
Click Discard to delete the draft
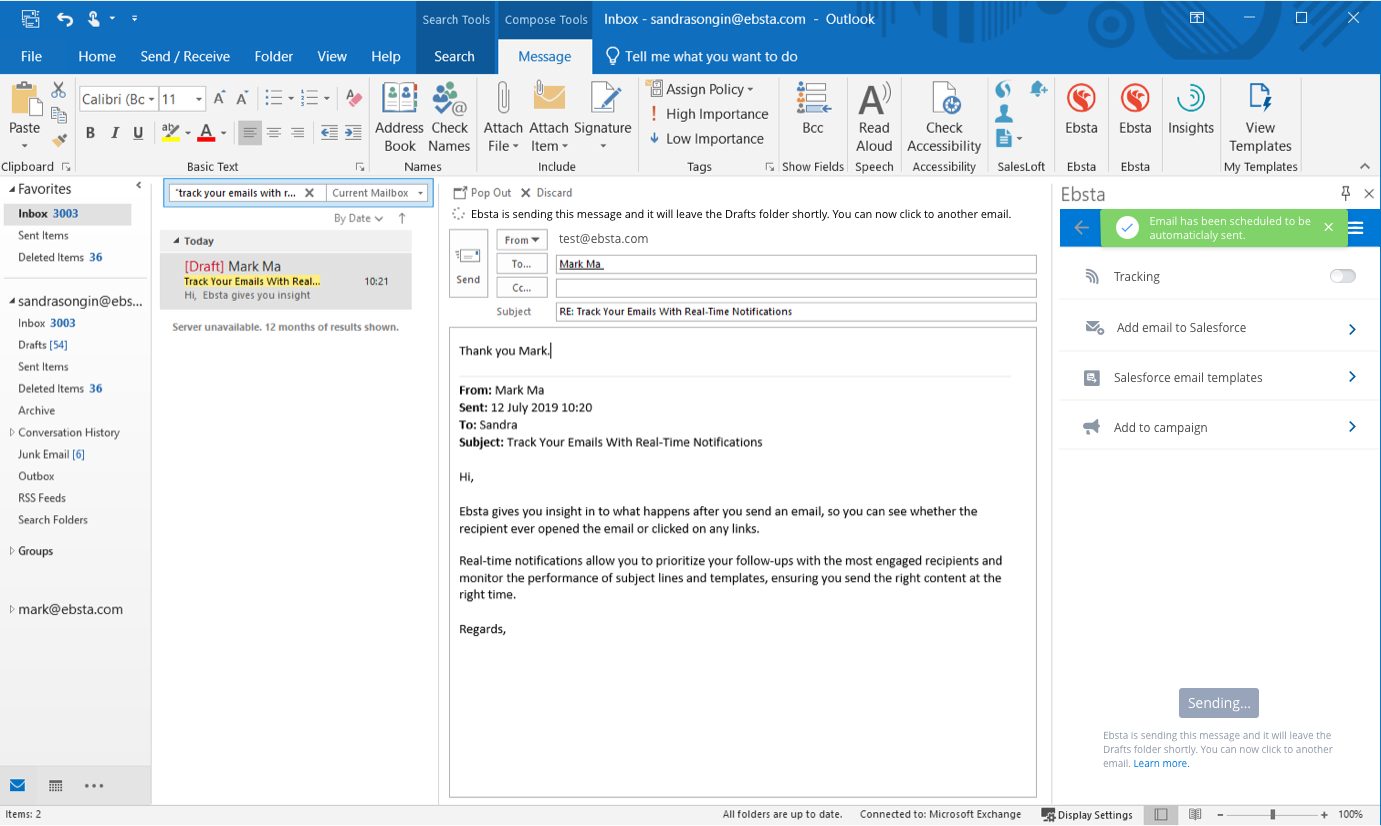546,193
